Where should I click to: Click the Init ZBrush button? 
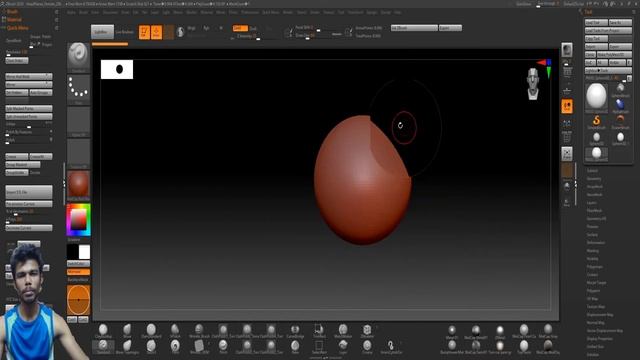click(x=414, y=28)
